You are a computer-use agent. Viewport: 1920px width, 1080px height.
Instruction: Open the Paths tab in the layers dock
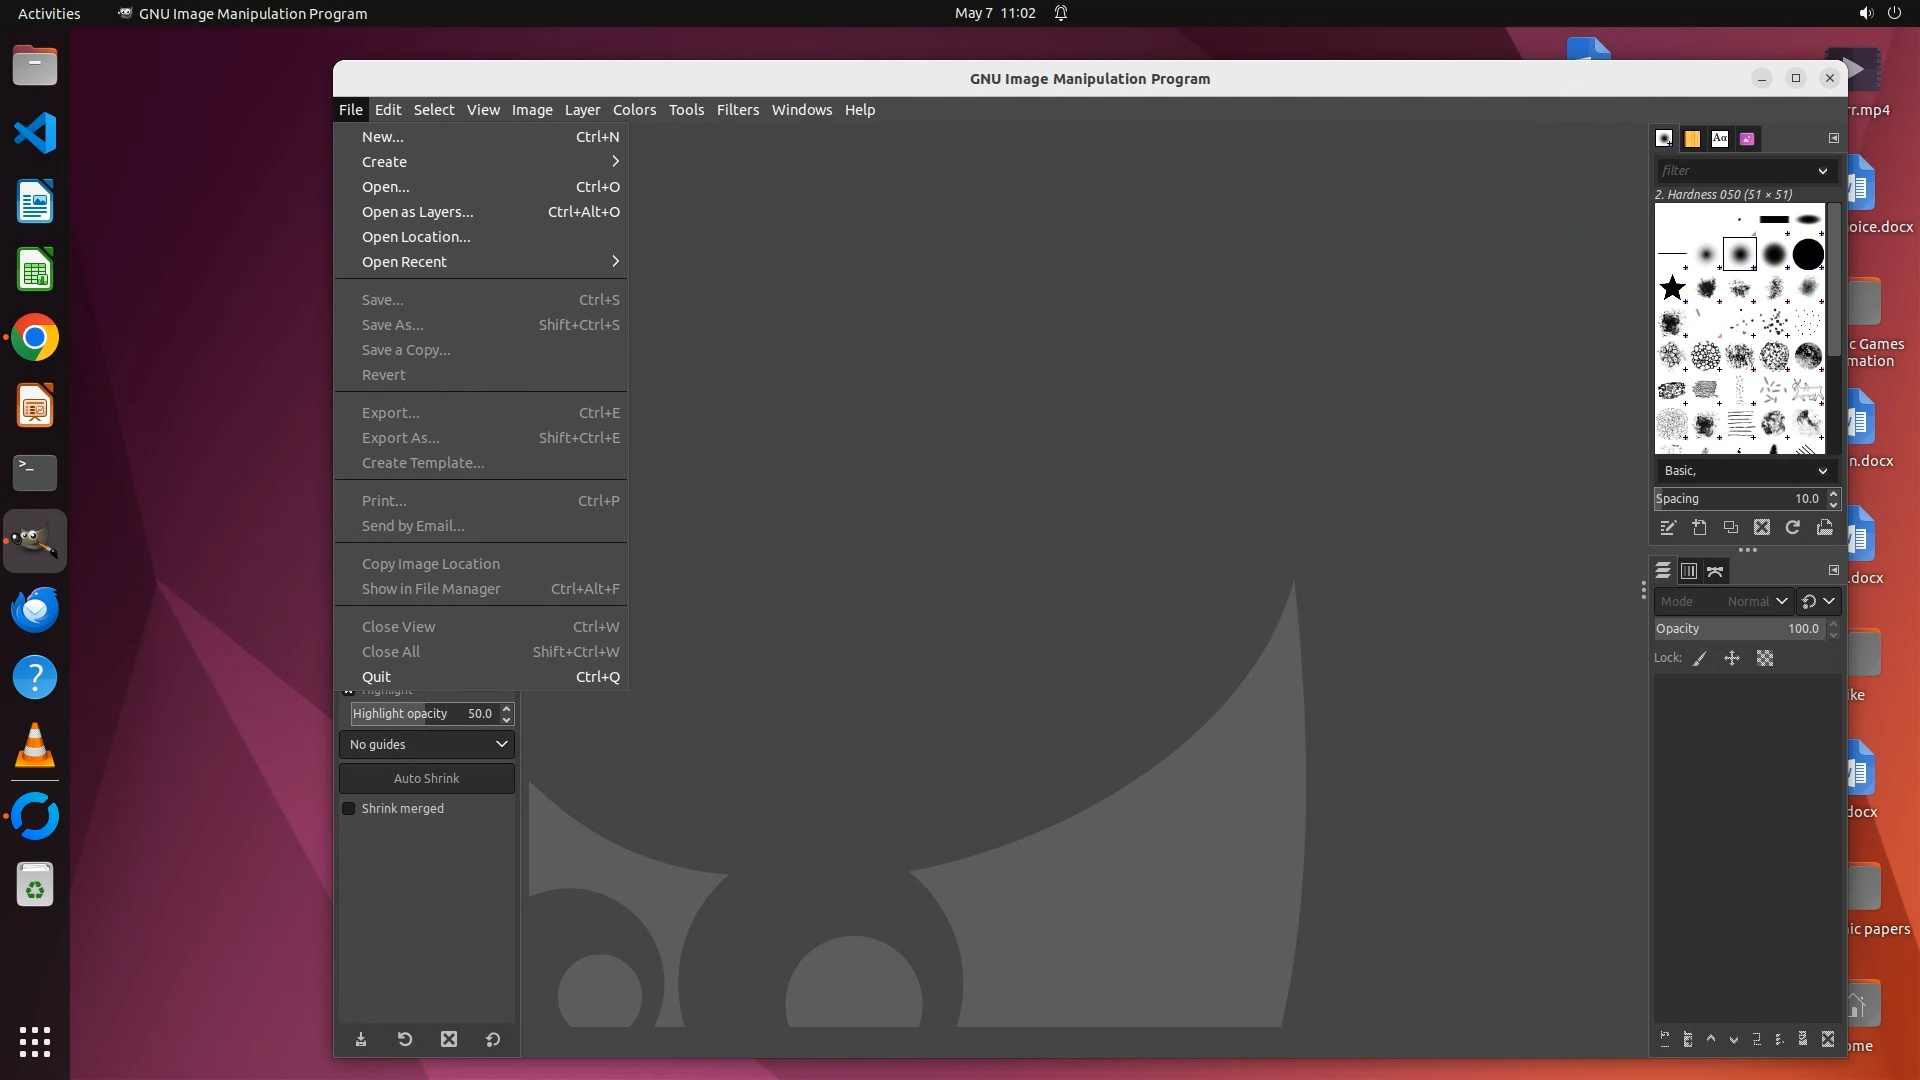pos(1716,571)
